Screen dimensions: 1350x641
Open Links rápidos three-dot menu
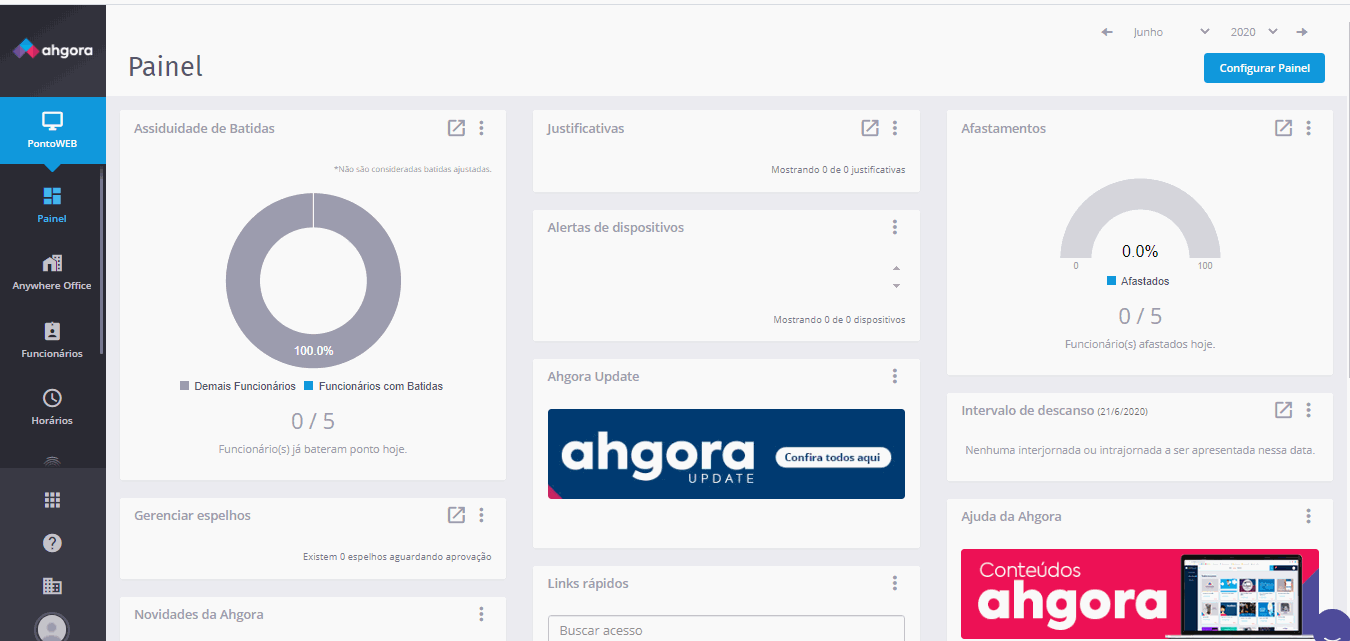[895, 583]
